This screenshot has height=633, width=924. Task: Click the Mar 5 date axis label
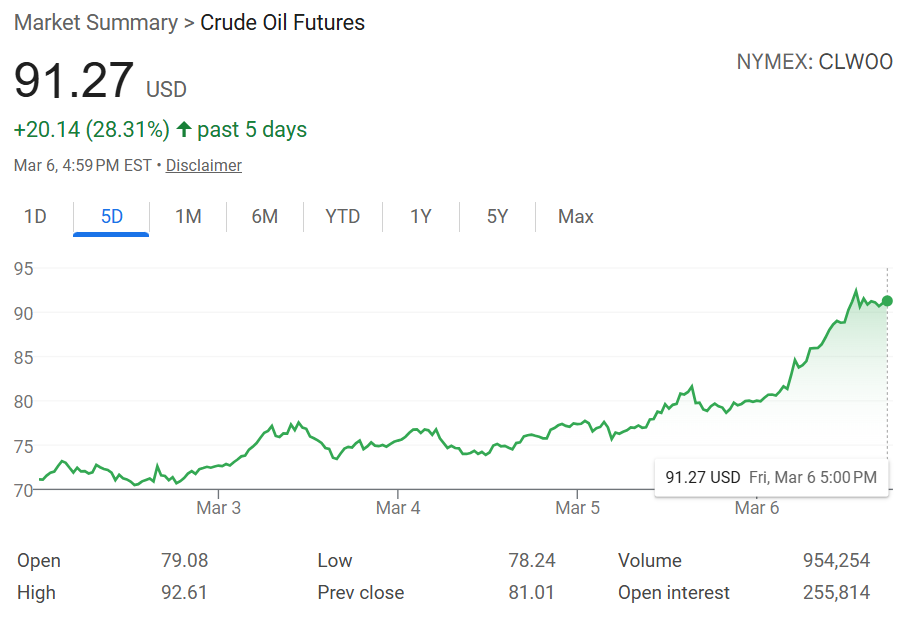(x=578, y=508)
